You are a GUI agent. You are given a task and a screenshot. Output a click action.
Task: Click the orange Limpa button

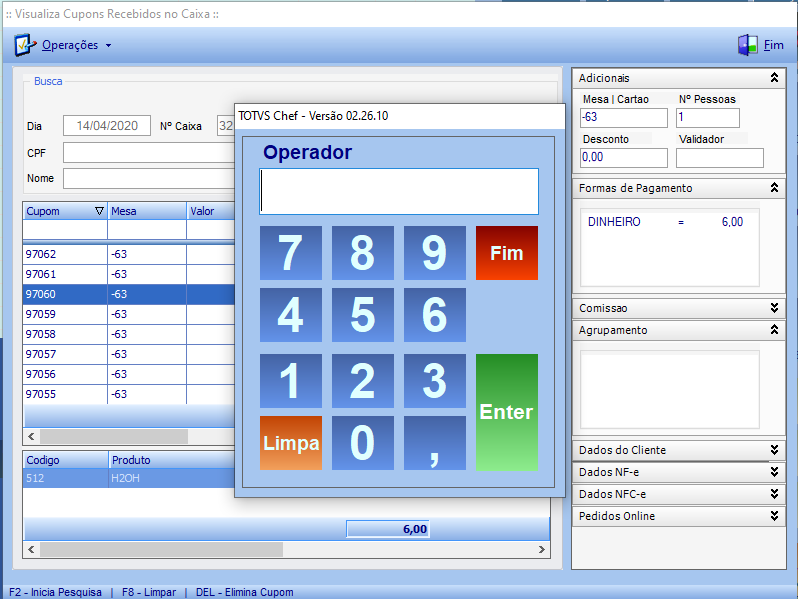pyautogui.click(x=291, y=443)
